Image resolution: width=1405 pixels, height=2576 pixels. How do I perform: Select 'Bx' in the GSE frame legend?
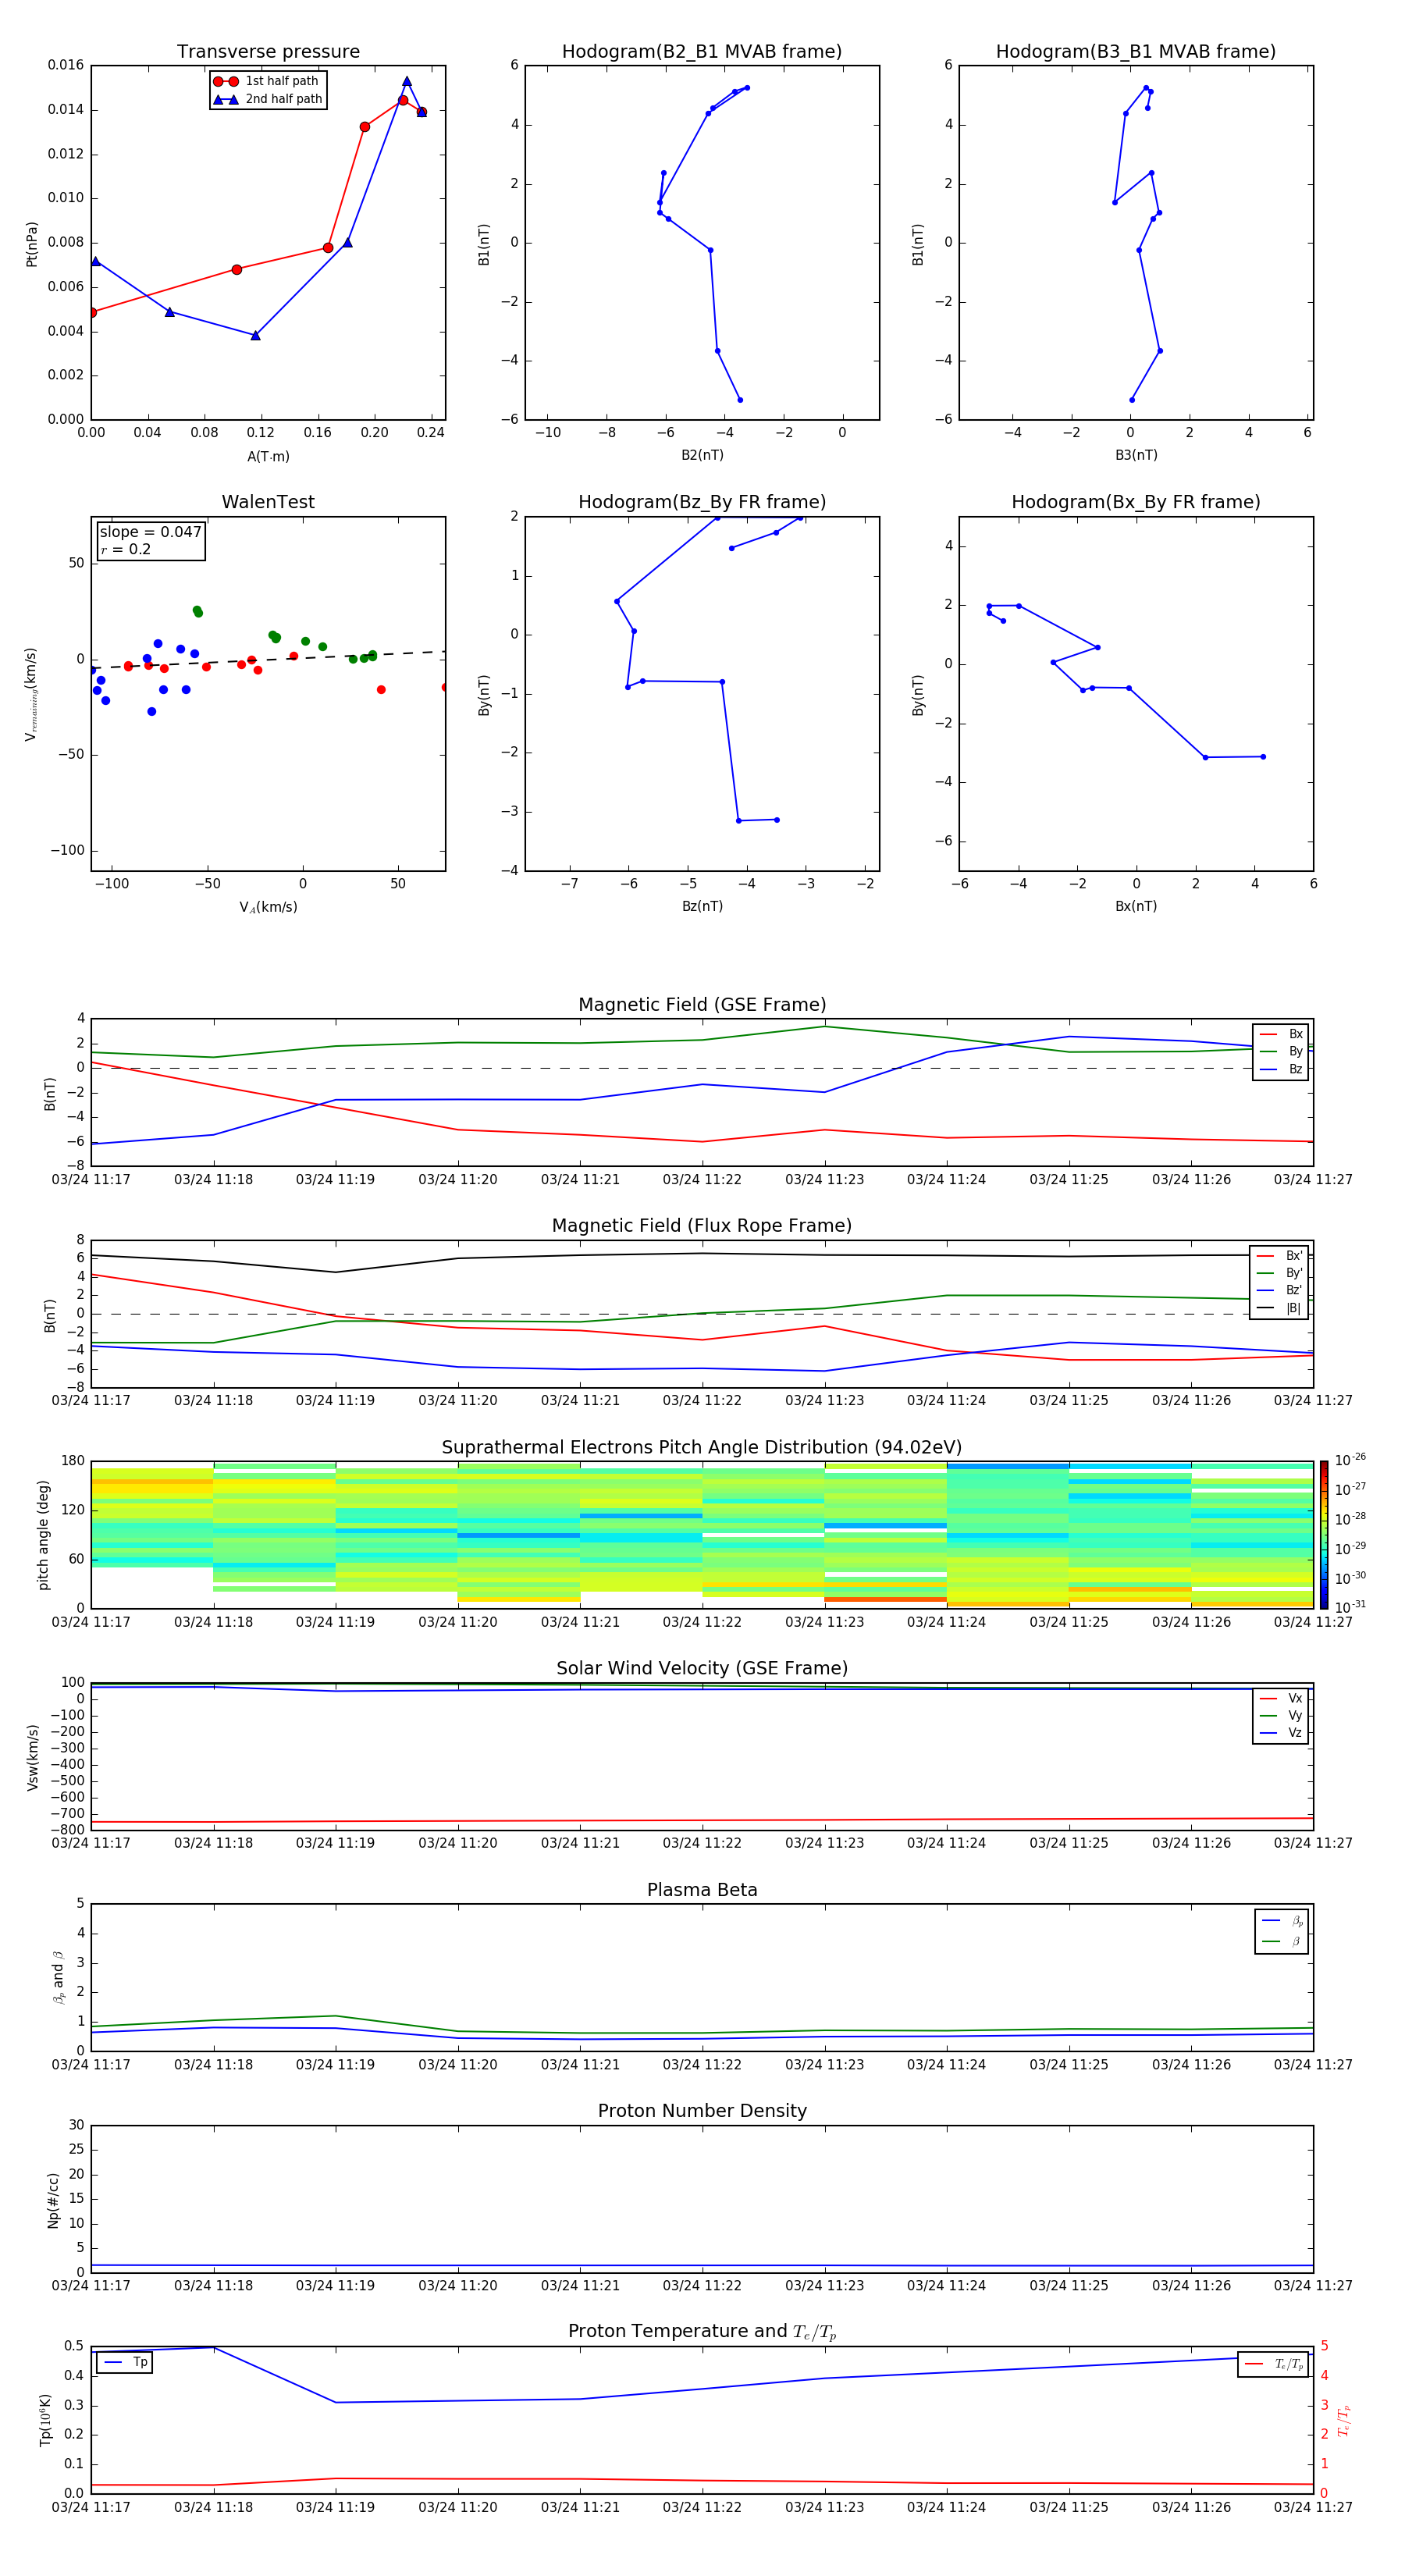click(1282, 1034)
